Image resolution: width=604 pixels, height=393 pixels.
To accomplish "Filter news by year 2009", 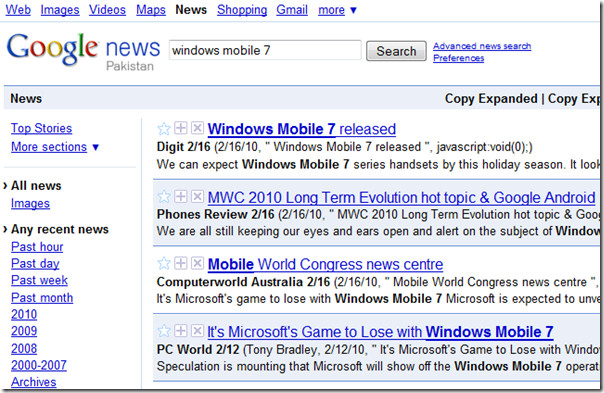I will coord(24,331).
